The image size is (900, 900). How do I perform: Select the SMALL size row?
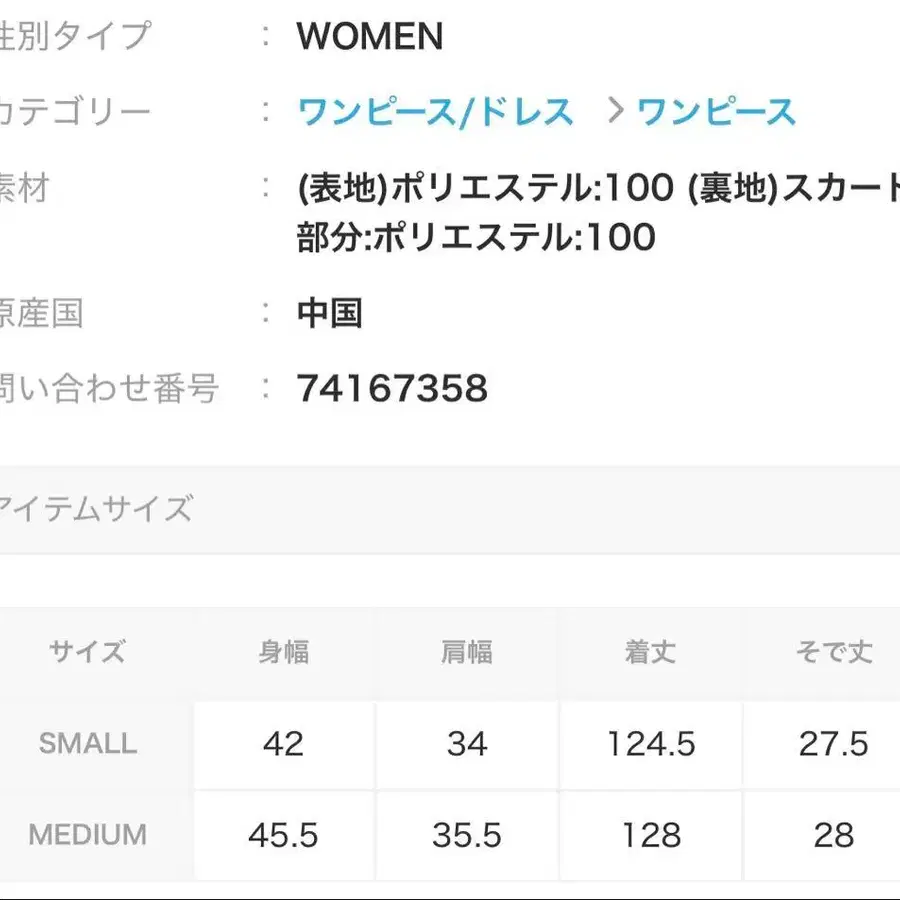[86, 744]
